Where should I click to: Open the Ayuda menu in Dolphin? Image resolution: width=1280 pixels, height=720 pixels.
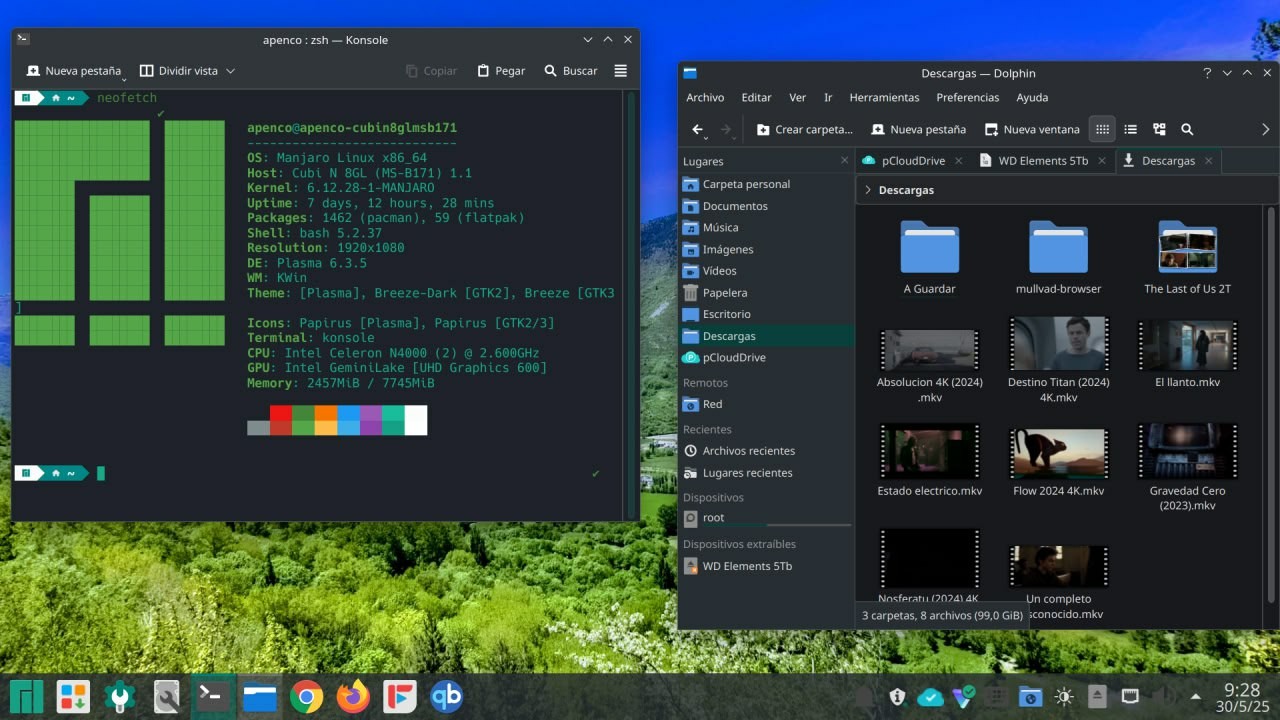point(1032,97)
